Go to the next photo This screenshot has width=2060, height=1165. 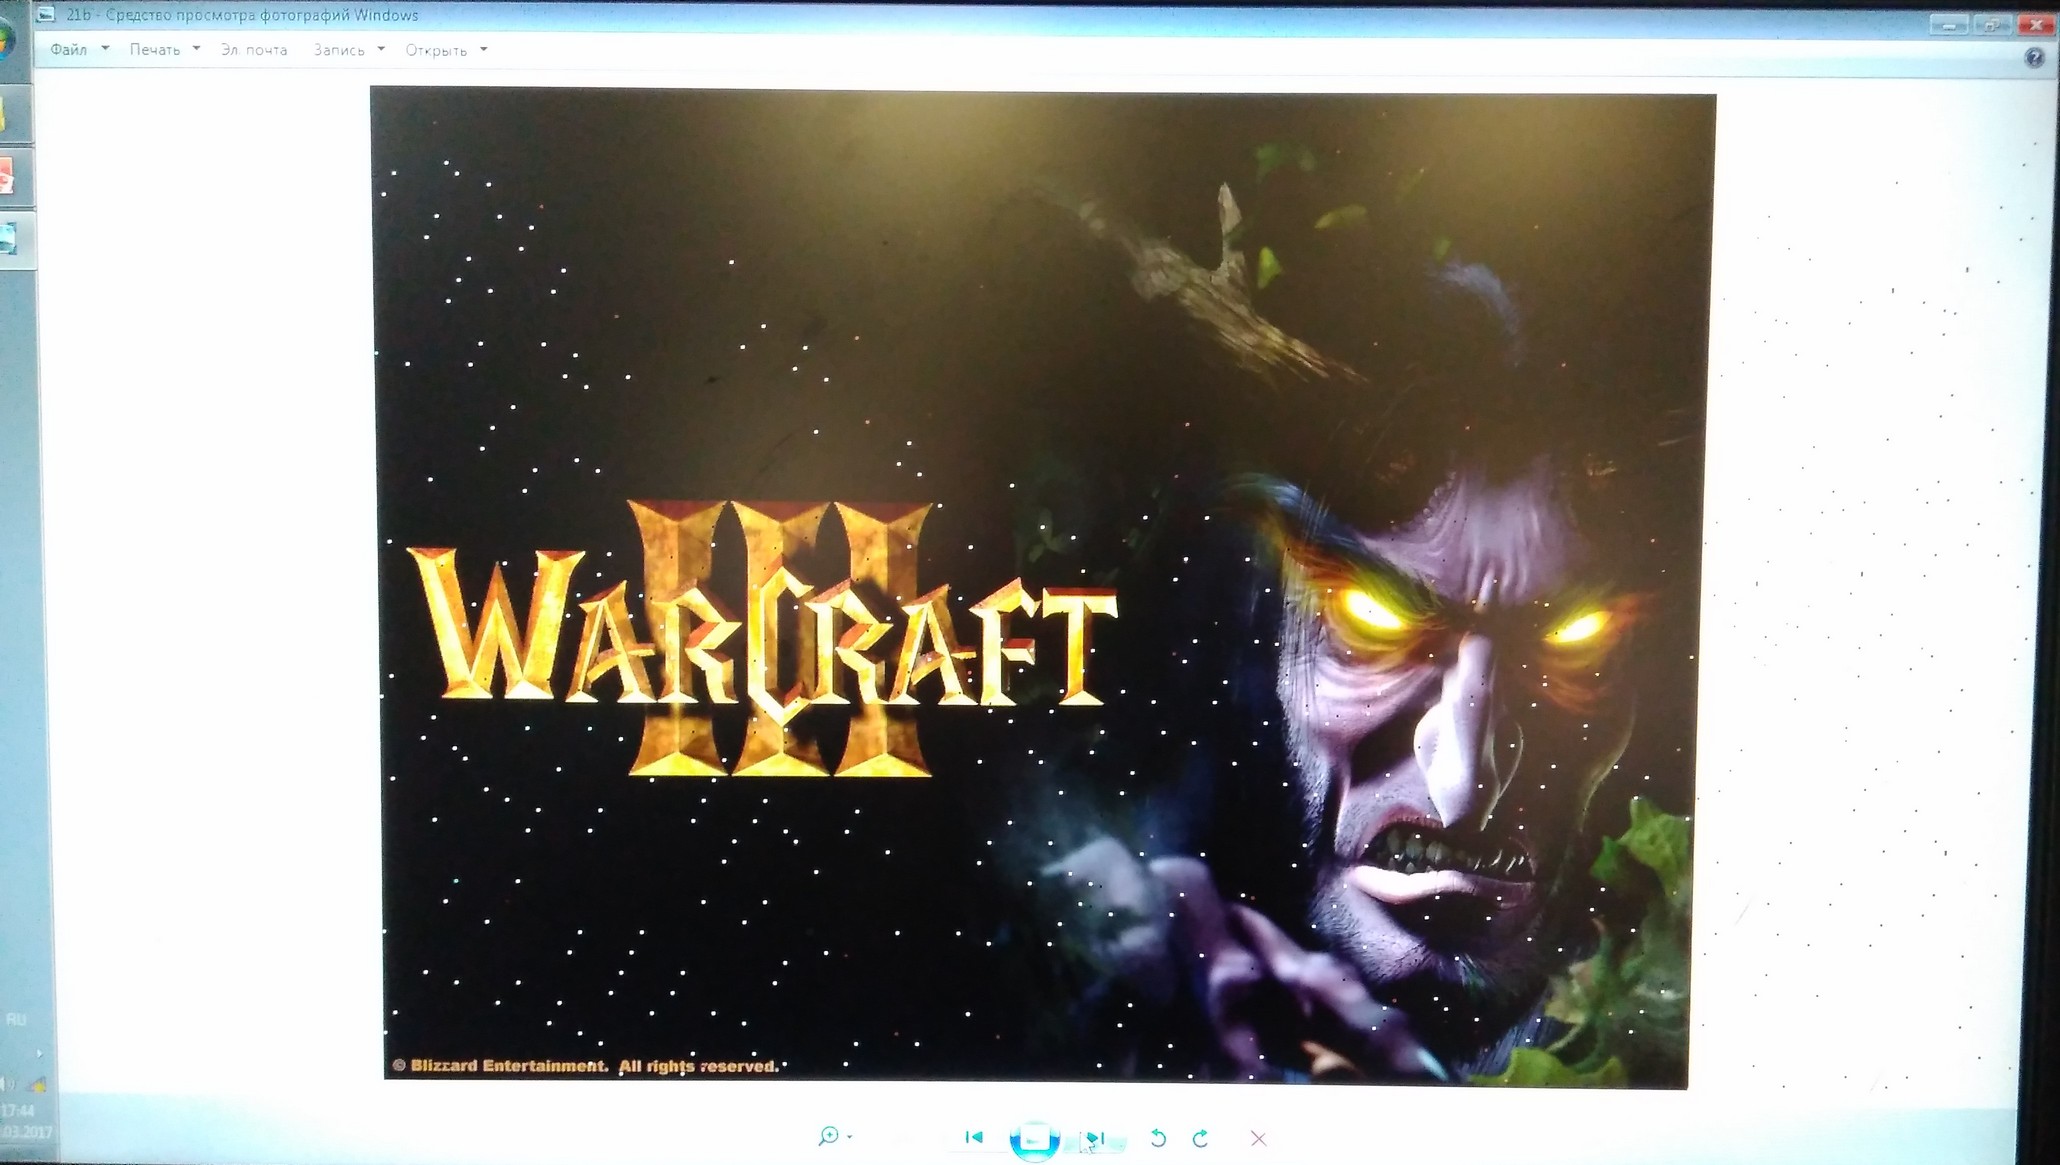pos(1096,1138)
